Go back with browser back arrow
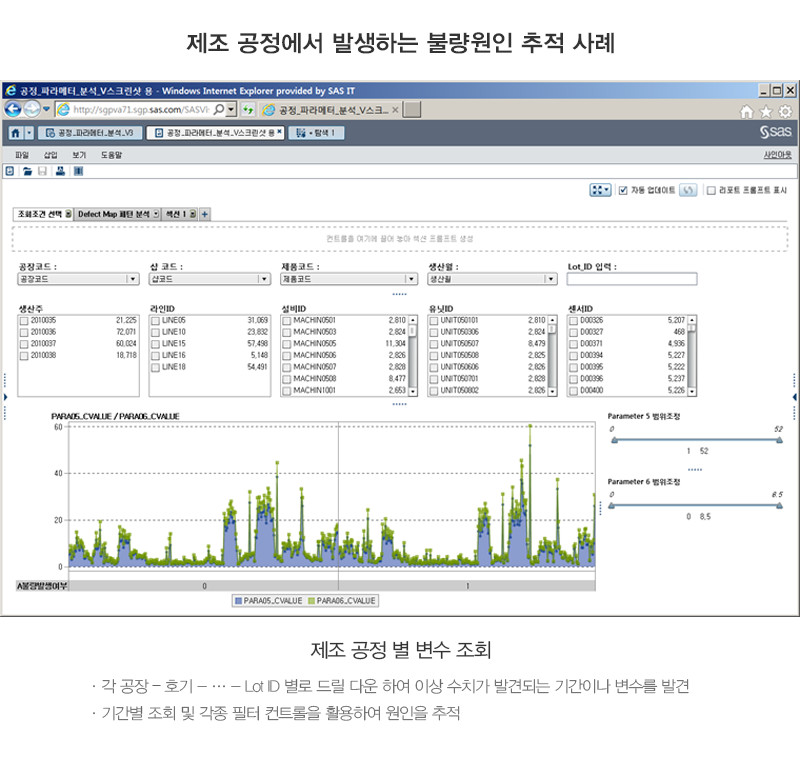Screen dimensions: 800x763 [x=14, y=109]
